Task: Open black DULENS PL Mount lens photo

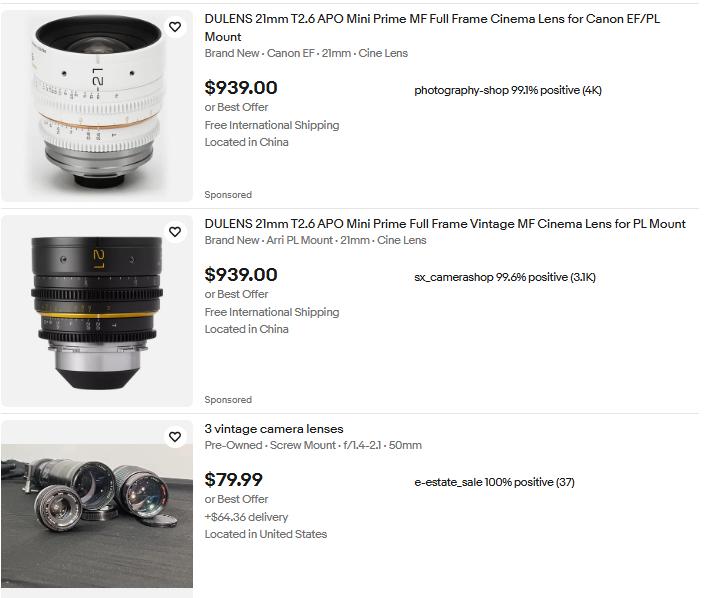Action: [x=97, y=311]
